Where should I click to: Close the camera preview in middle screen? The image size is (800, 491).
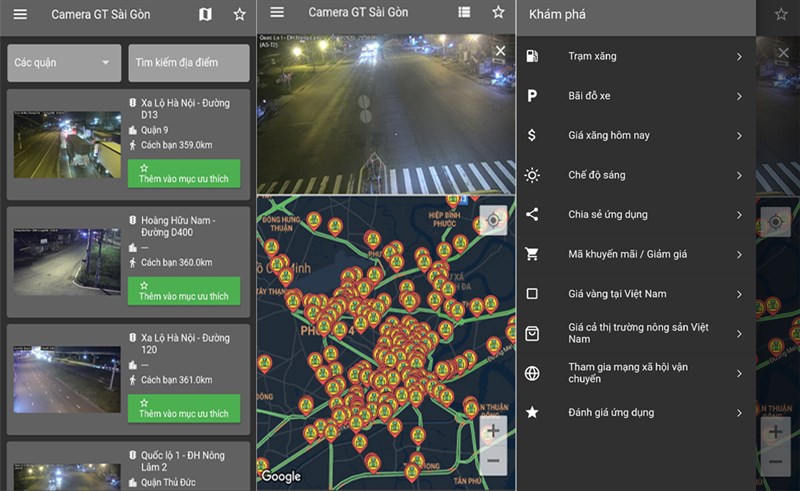click(x=501, y=51)
